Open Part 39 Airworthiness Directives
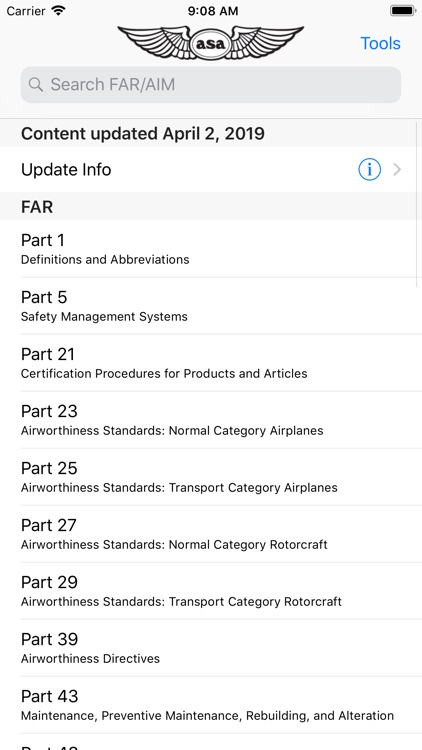Image resolution: width=422 pixels, height=750 pixels. (x=211, y=647)
